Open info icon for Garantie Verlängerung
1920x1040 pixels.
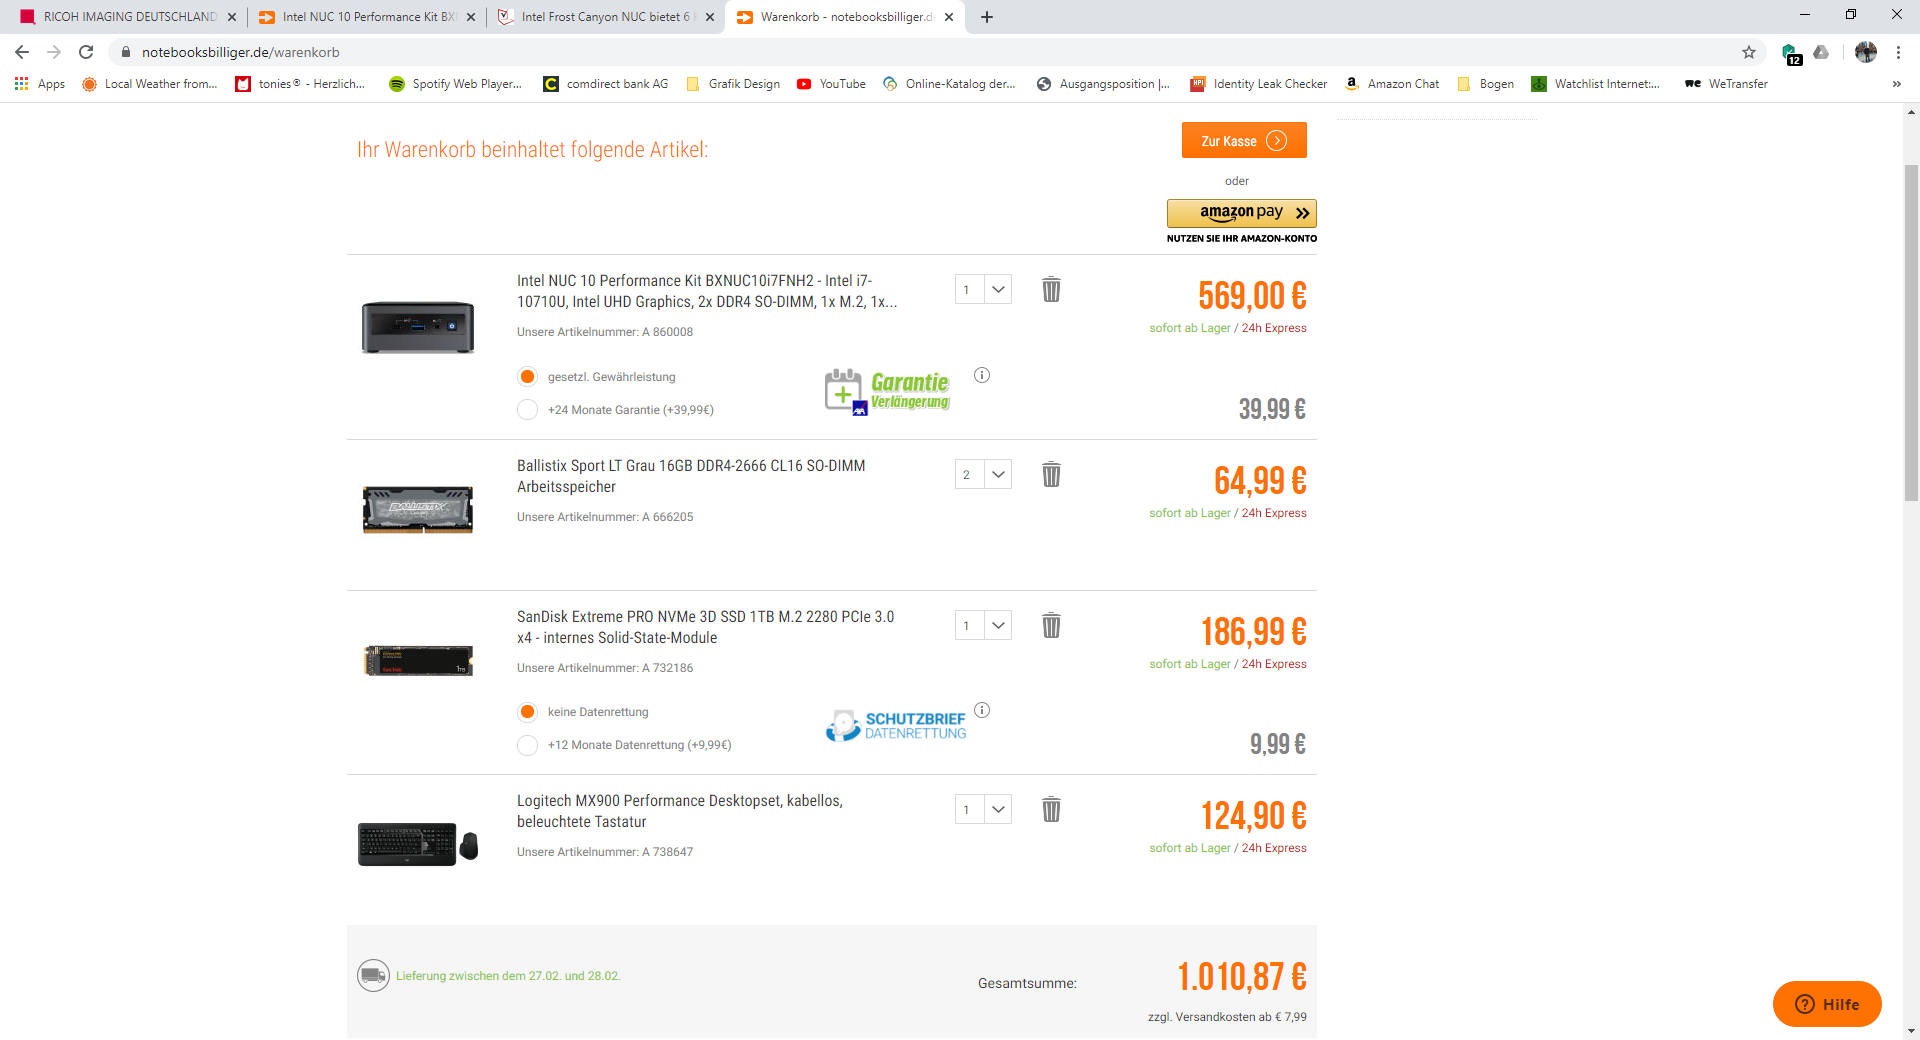tap(982, 375)
